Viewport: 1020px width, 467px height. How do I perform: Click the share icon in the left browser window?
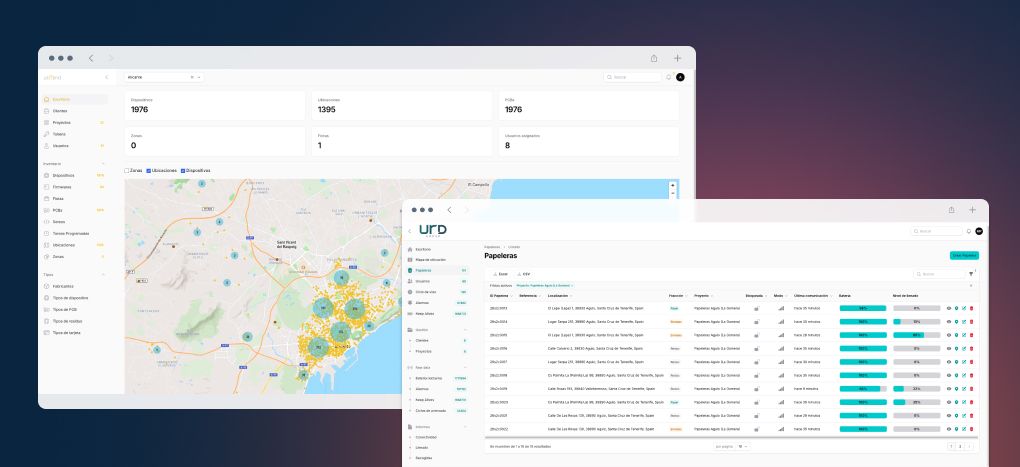pyautogui.click(x=654, y=58)
